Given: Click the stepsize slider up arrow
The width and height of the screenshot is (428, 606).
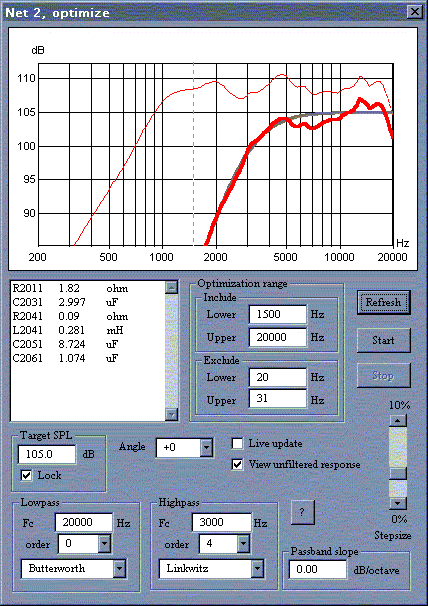Looking at the screenshot, I should [x=398, y=420].
